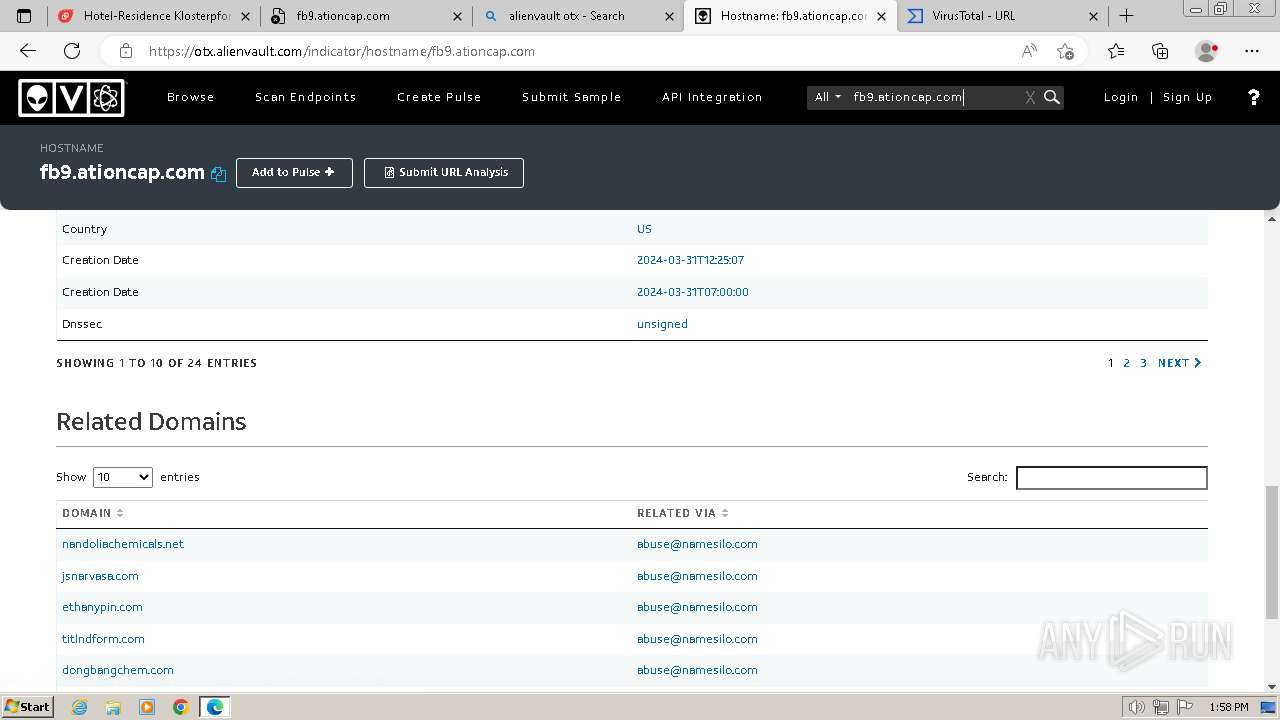1280x720 pixels.
Task: Go to page 2 of entries
Action: [x=1127, y=363]
